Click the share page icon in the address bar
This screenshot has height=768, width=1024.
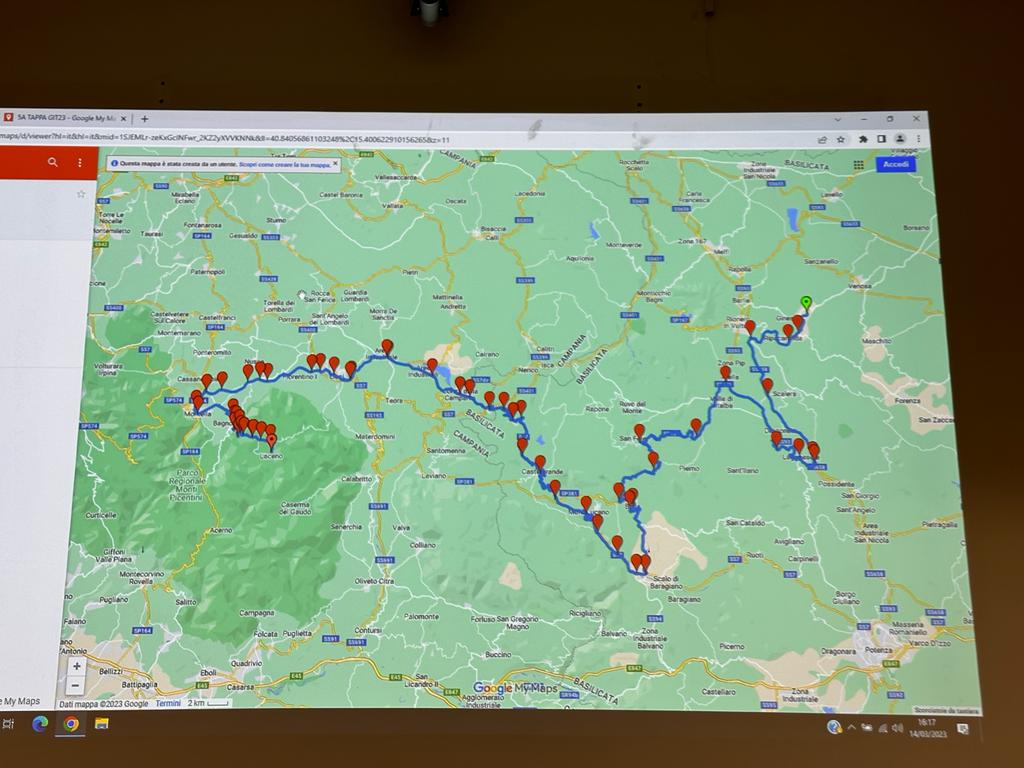tap(822, 139)
